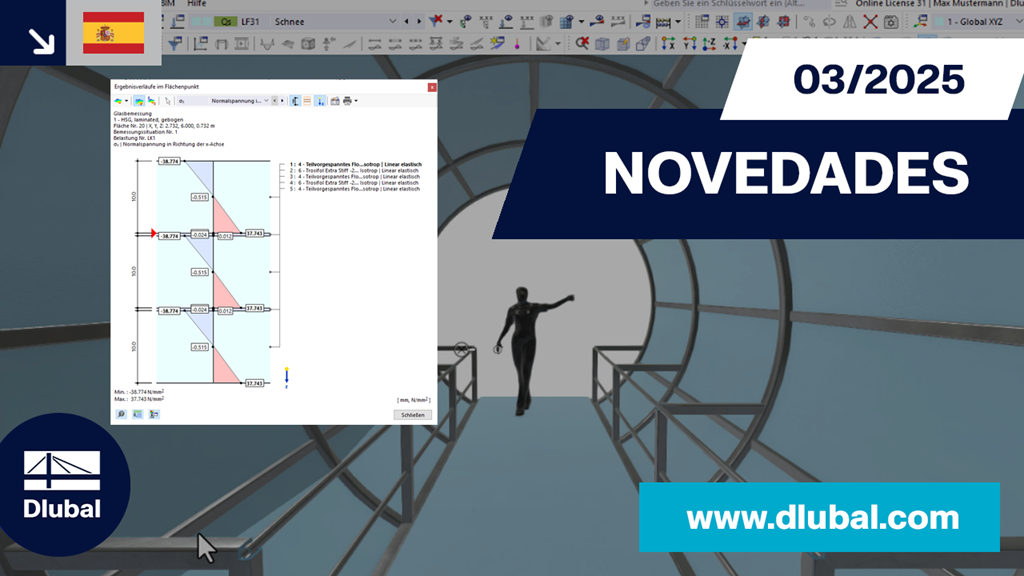Toggle the third, red work plane icon
This screenshot has height=576, width=1024.
click(784, 22)
